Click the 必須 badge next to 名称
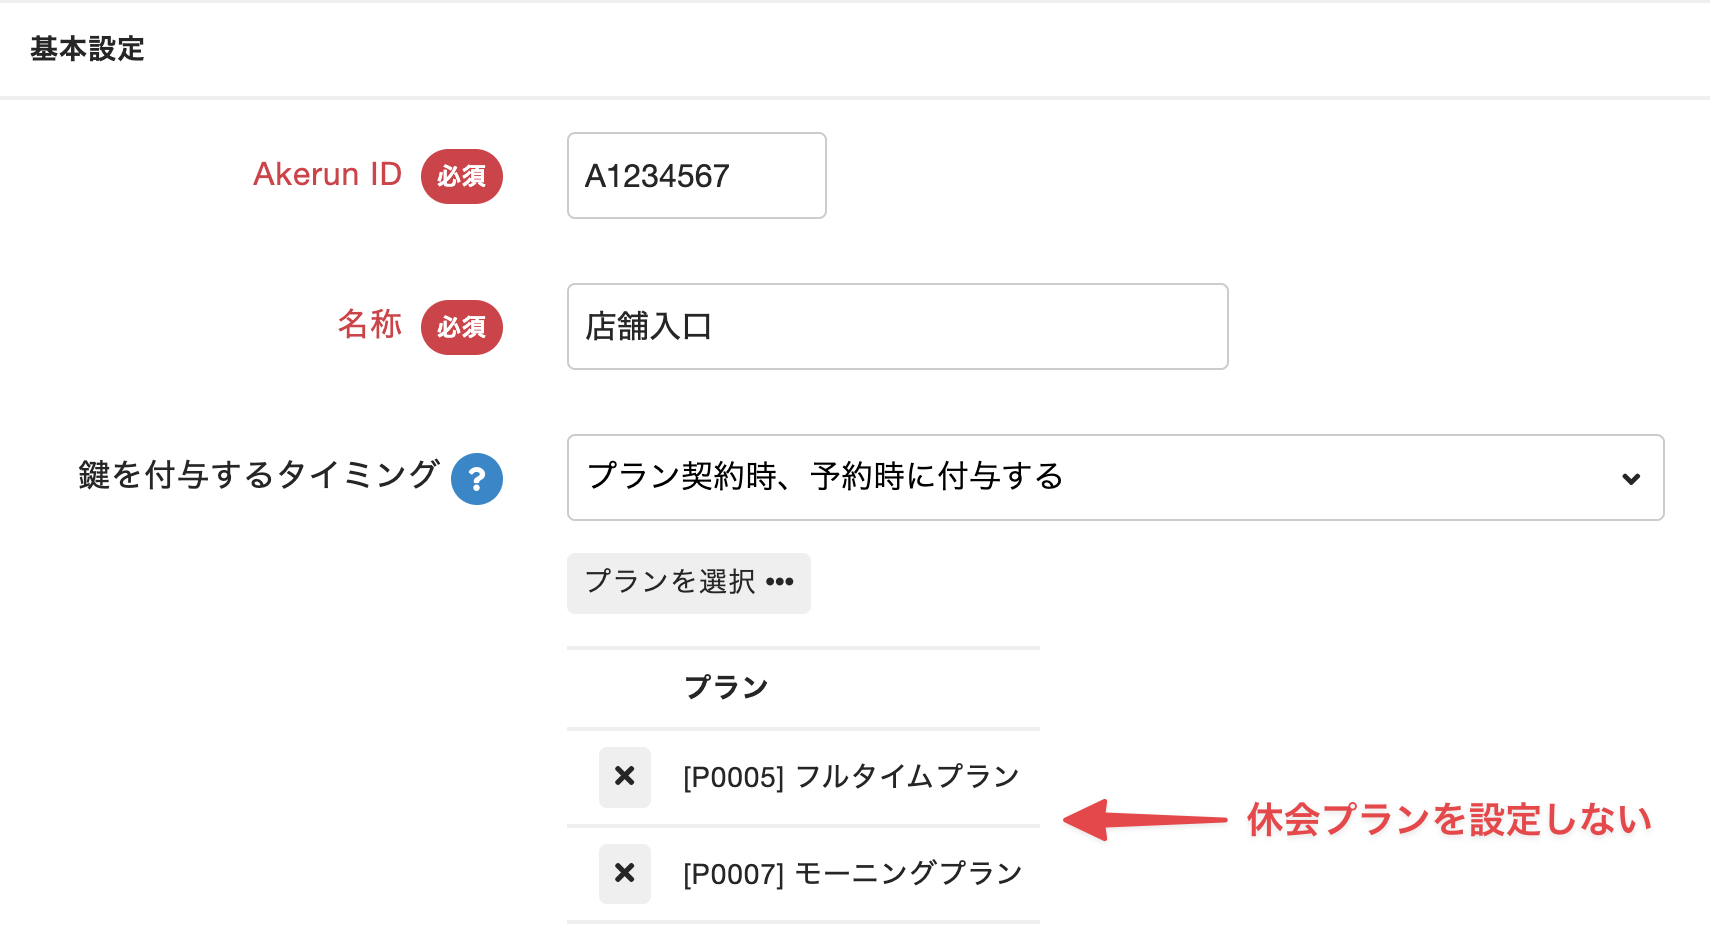 [x=461, y=327]
